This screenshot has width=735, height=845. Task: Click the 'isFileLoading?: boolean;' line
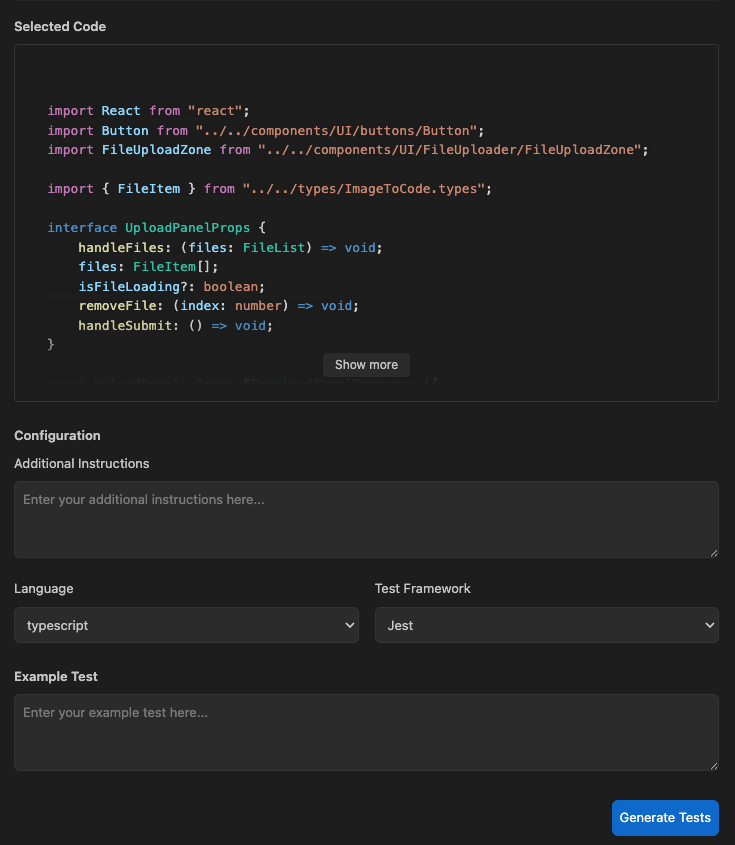[x=171, y=287]
